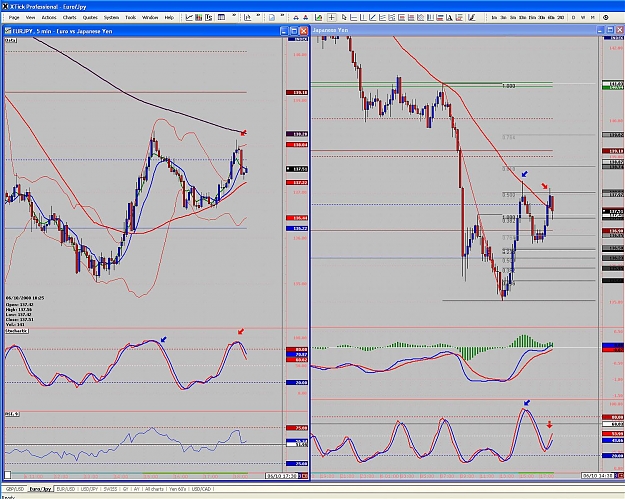Switch to Yen 60's page tab
625x499 pixels.
pyautogui.click(x=177, y=489)
